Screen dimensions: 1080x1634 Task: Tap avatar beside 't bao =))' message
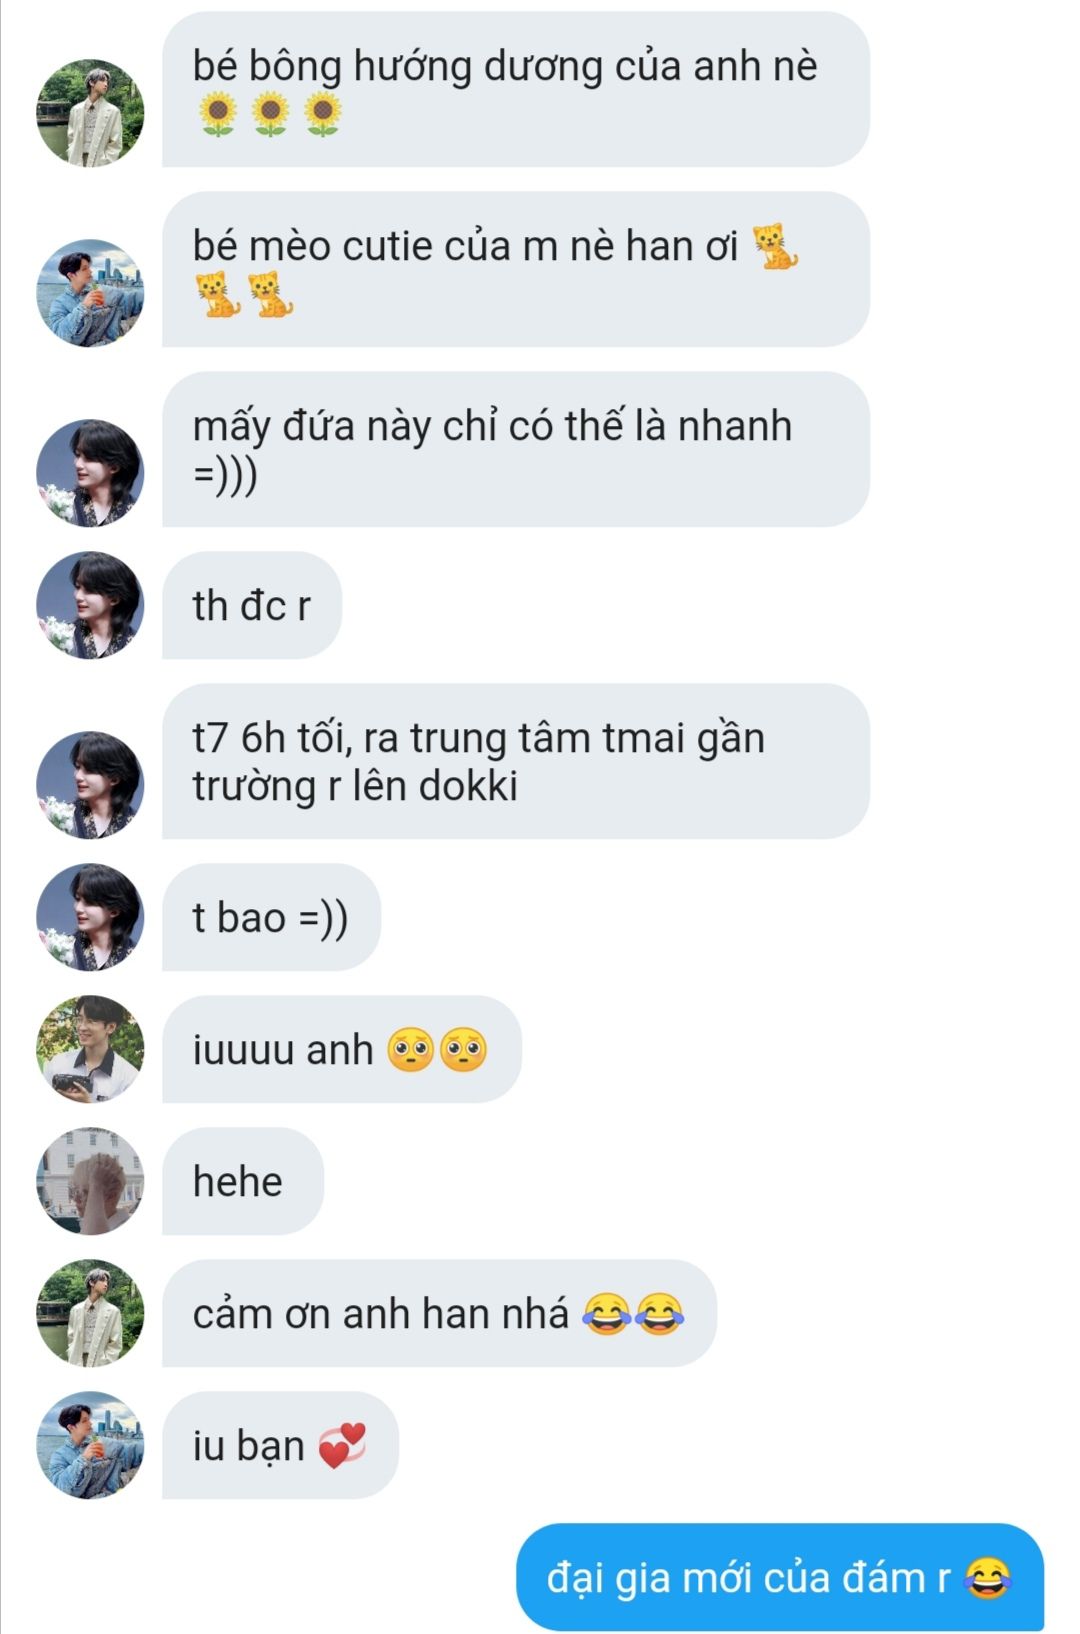tap(90, 917)
